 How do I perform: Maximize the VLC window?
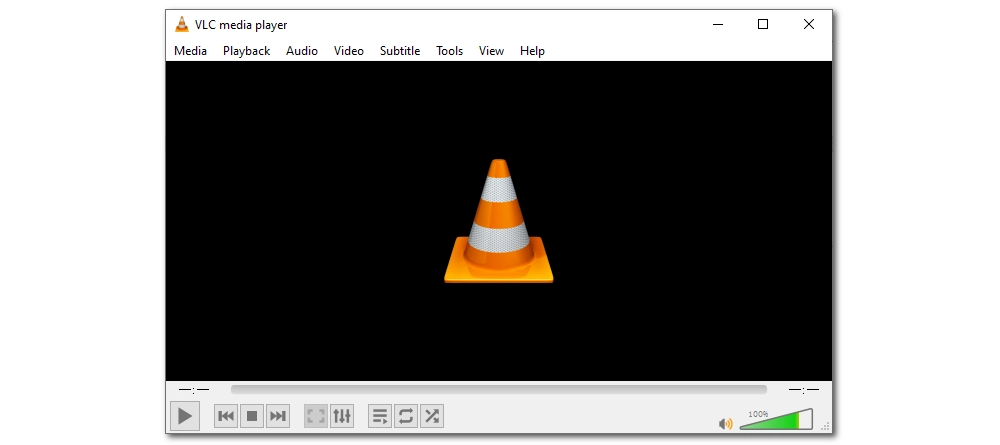(763, 25)
